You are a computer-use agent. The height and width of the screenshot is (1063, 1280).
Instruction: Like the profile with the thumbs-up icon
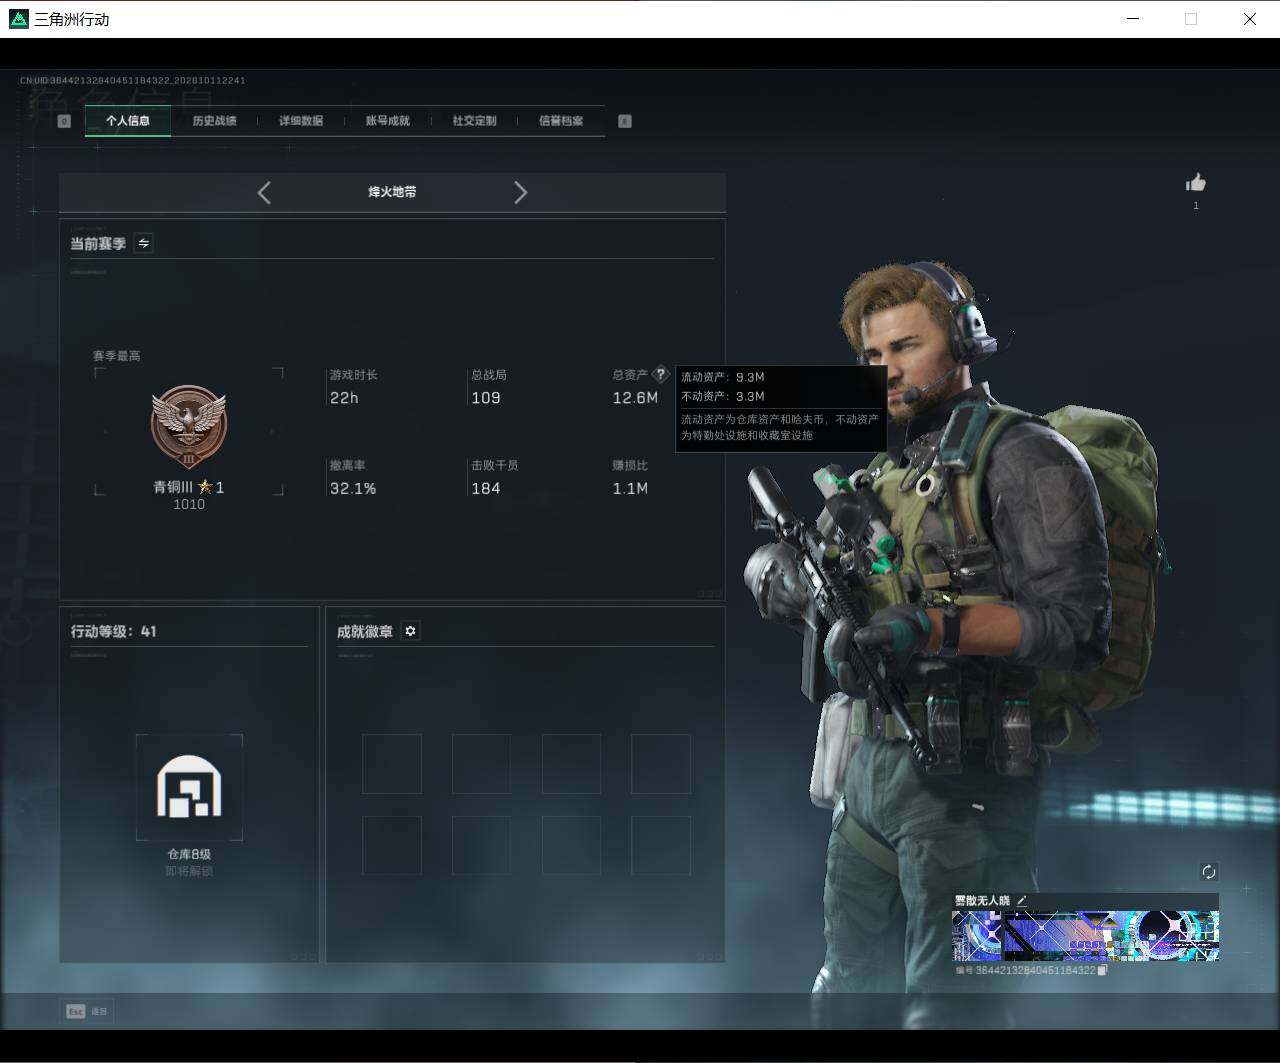pos(1195,182)
